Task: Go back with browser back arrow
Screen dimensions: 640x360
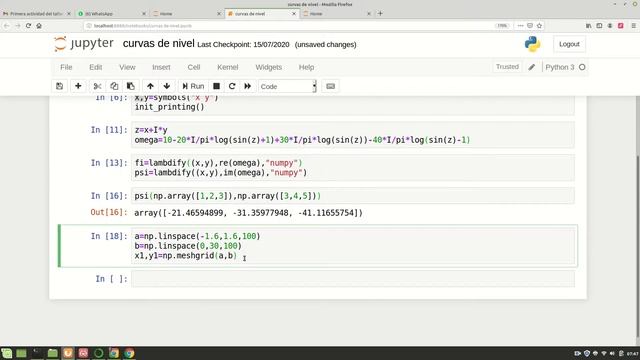Action: coord(7,25)
